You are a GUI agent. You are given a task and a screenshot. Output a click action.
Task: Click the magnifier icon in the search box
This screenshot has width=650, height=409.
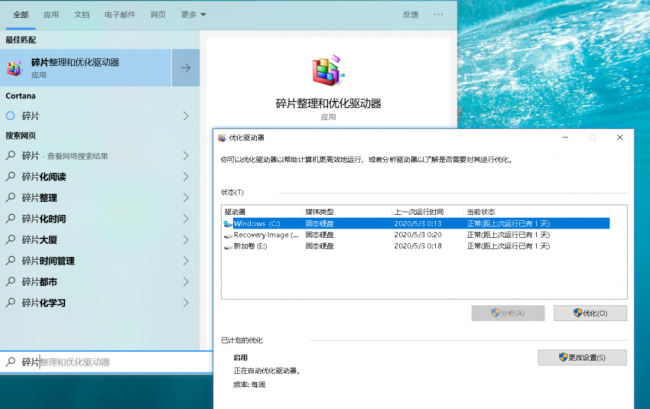click(10, 362)
